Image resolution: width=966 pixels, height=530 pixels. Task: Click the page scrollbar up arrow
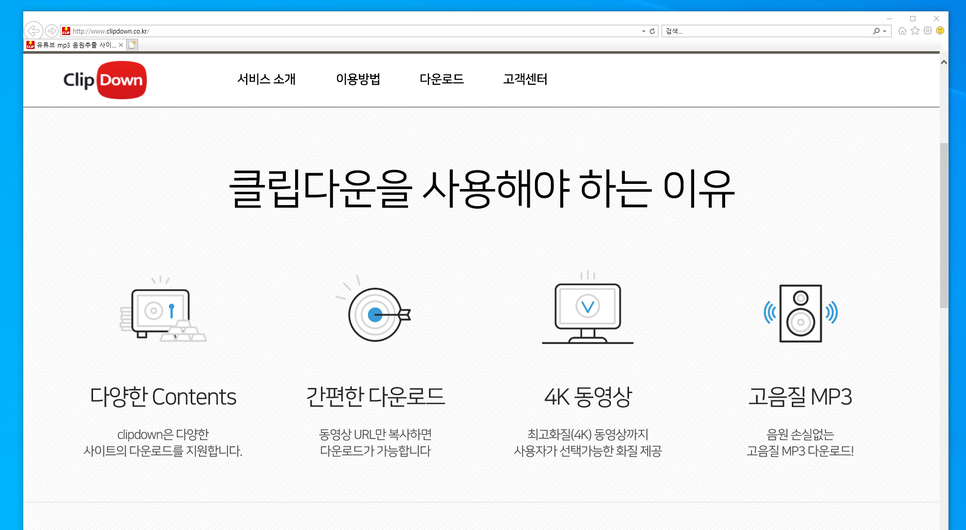[944, 62]
